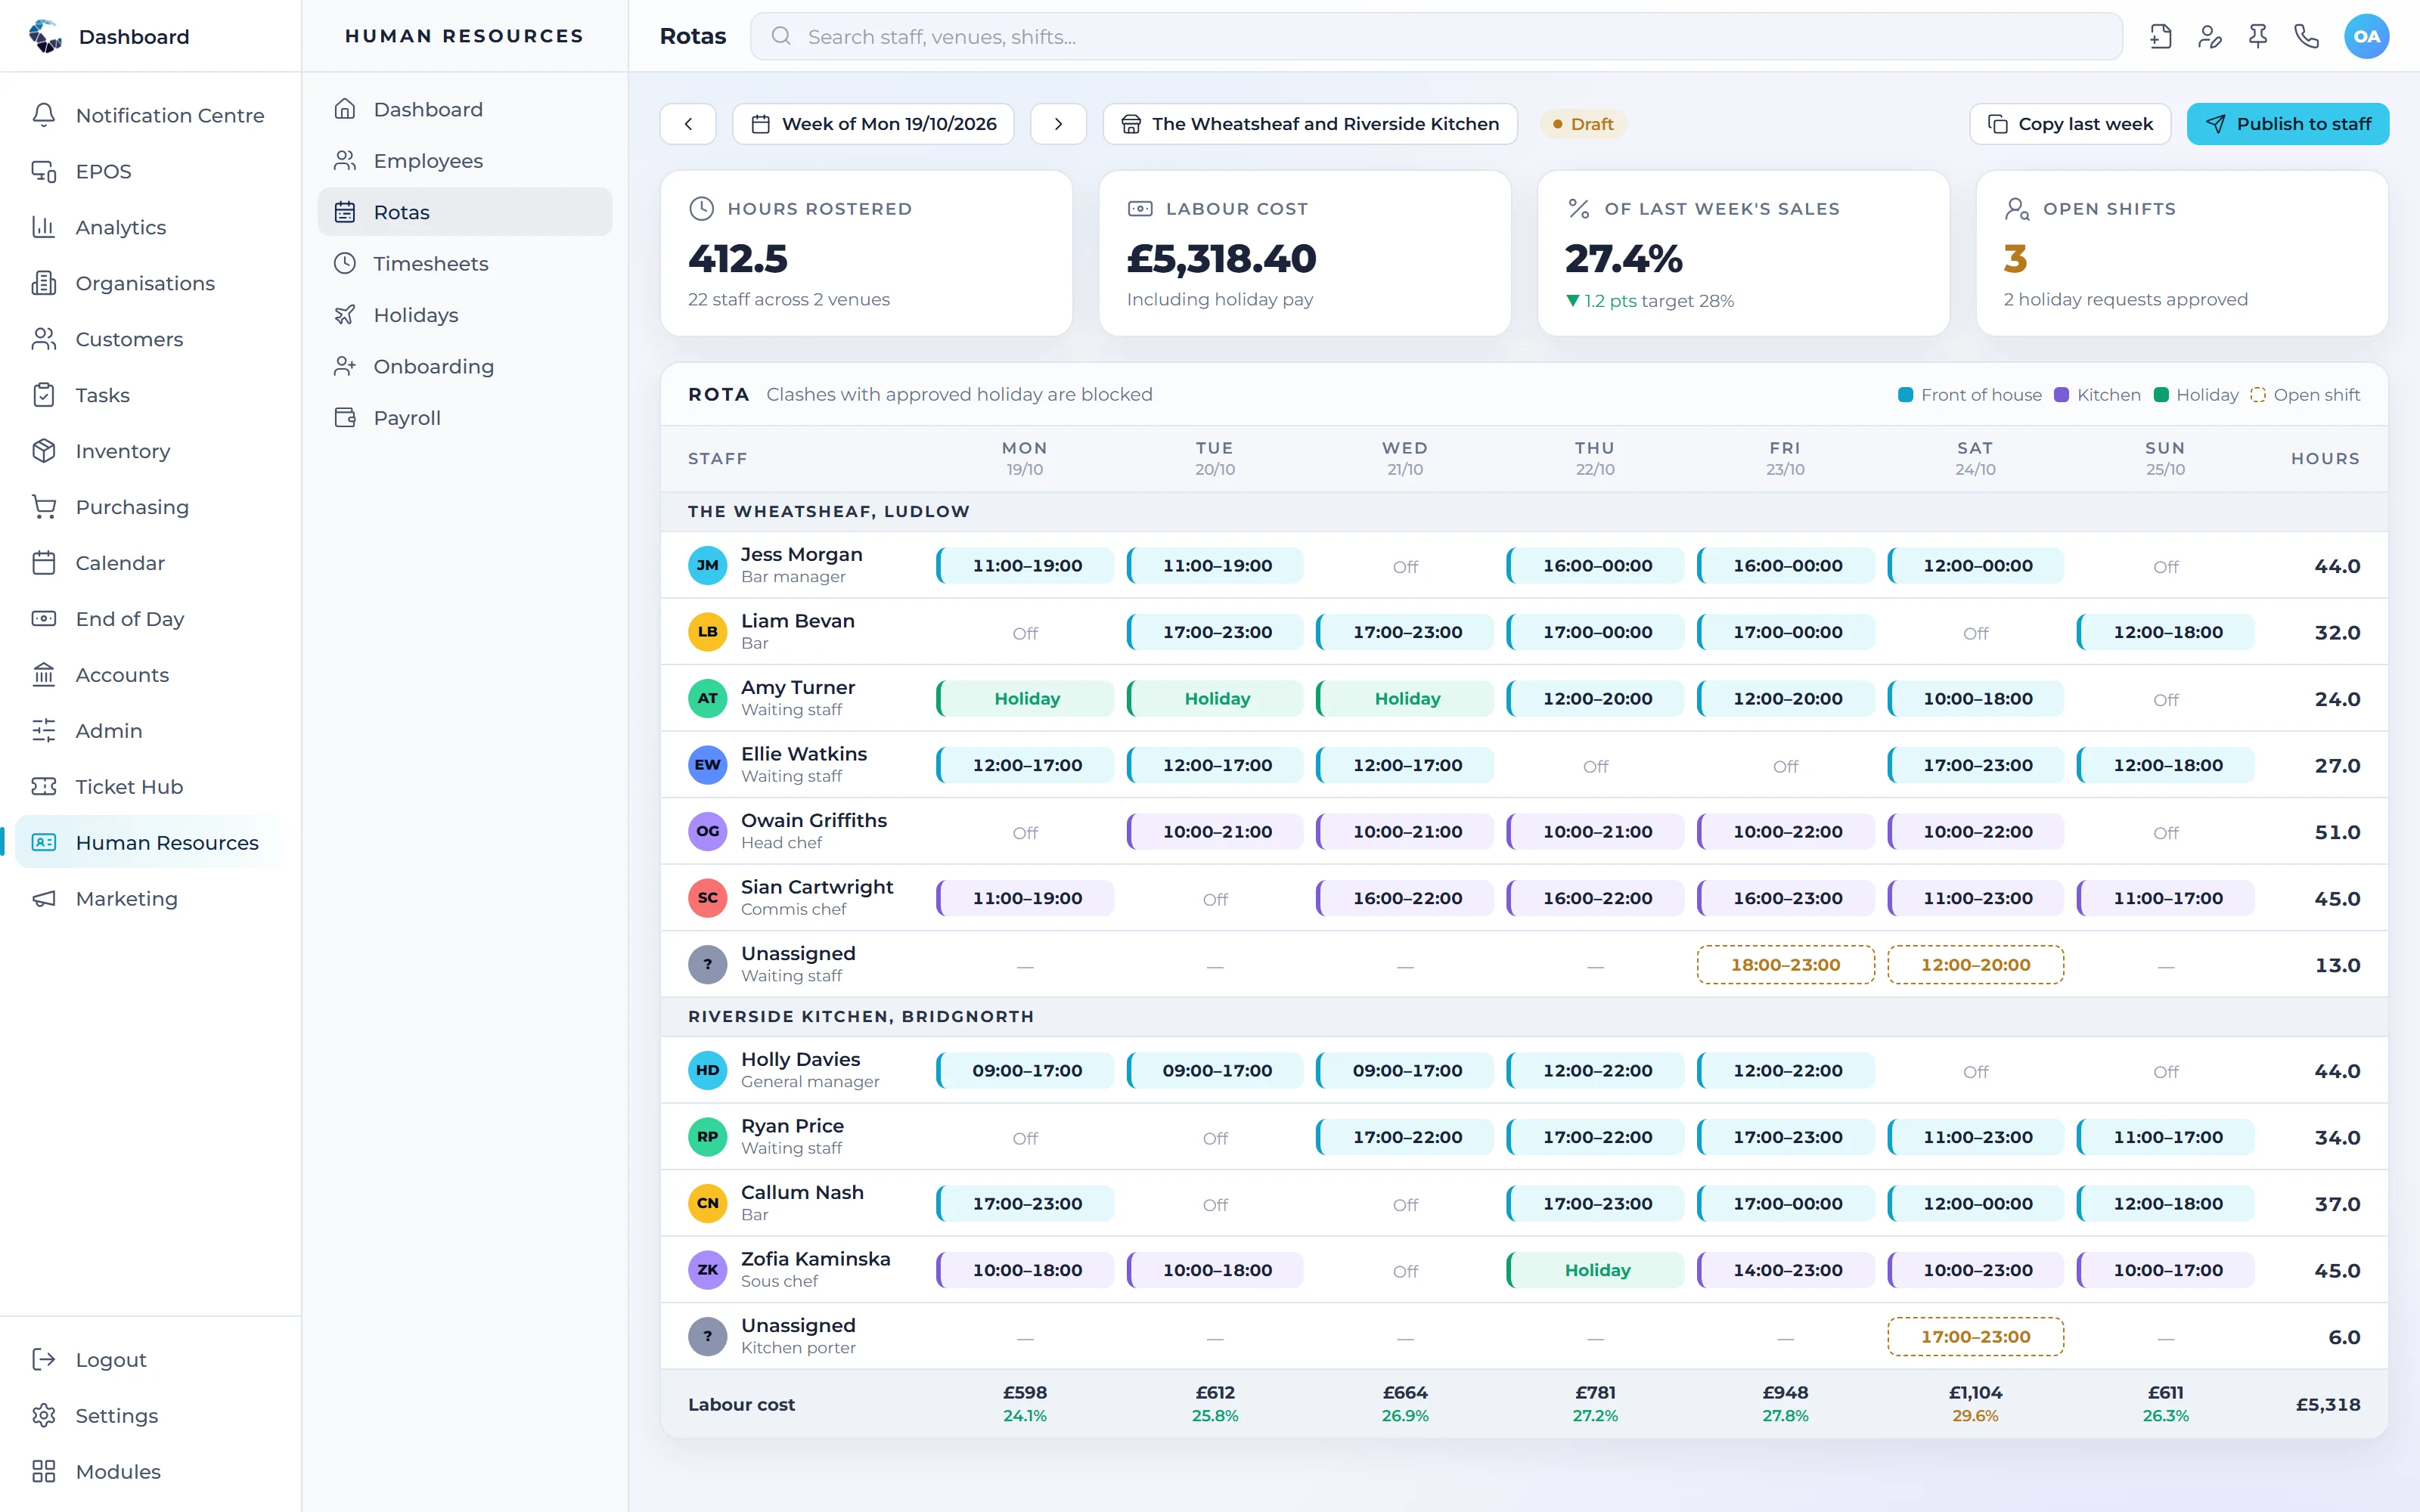2420x1512 pixels.
Task: Go to next week arrow
Action: [x=1058, y=124]
